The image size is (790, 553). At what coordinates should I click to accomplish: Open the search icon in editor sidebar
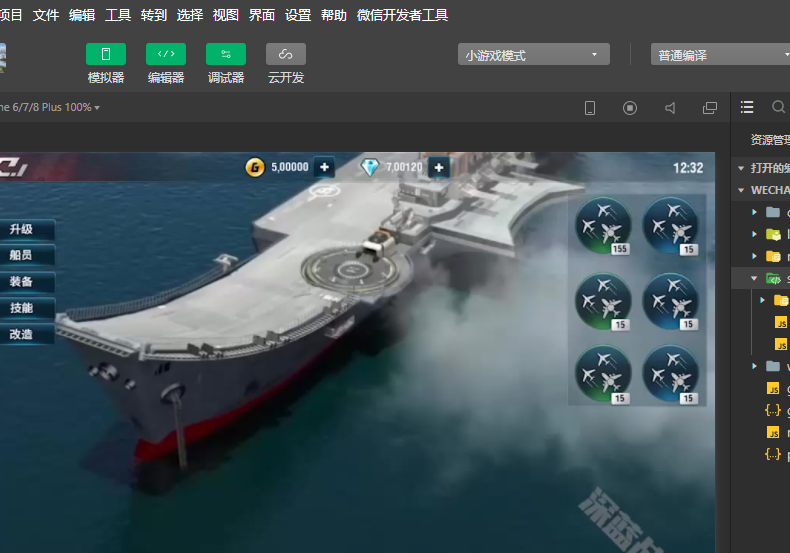pos(778,107)
